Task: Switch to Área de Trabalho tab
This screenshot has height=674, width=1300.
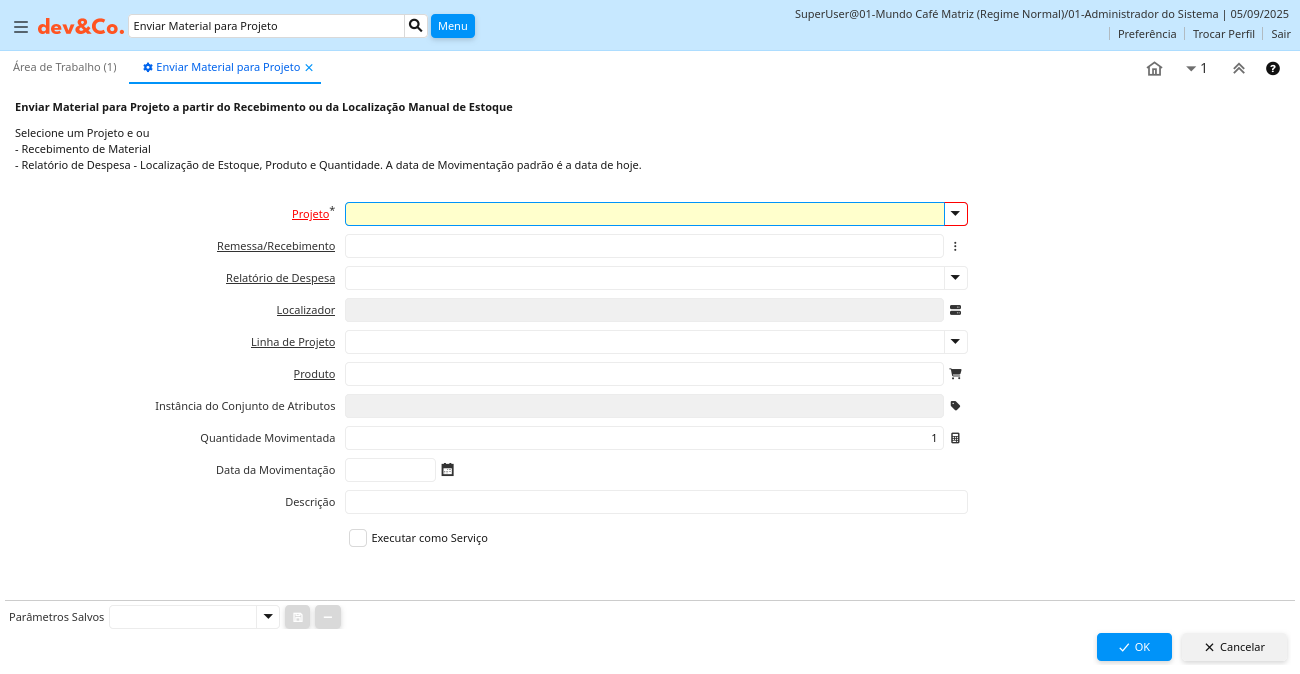Action: point(65,67)
